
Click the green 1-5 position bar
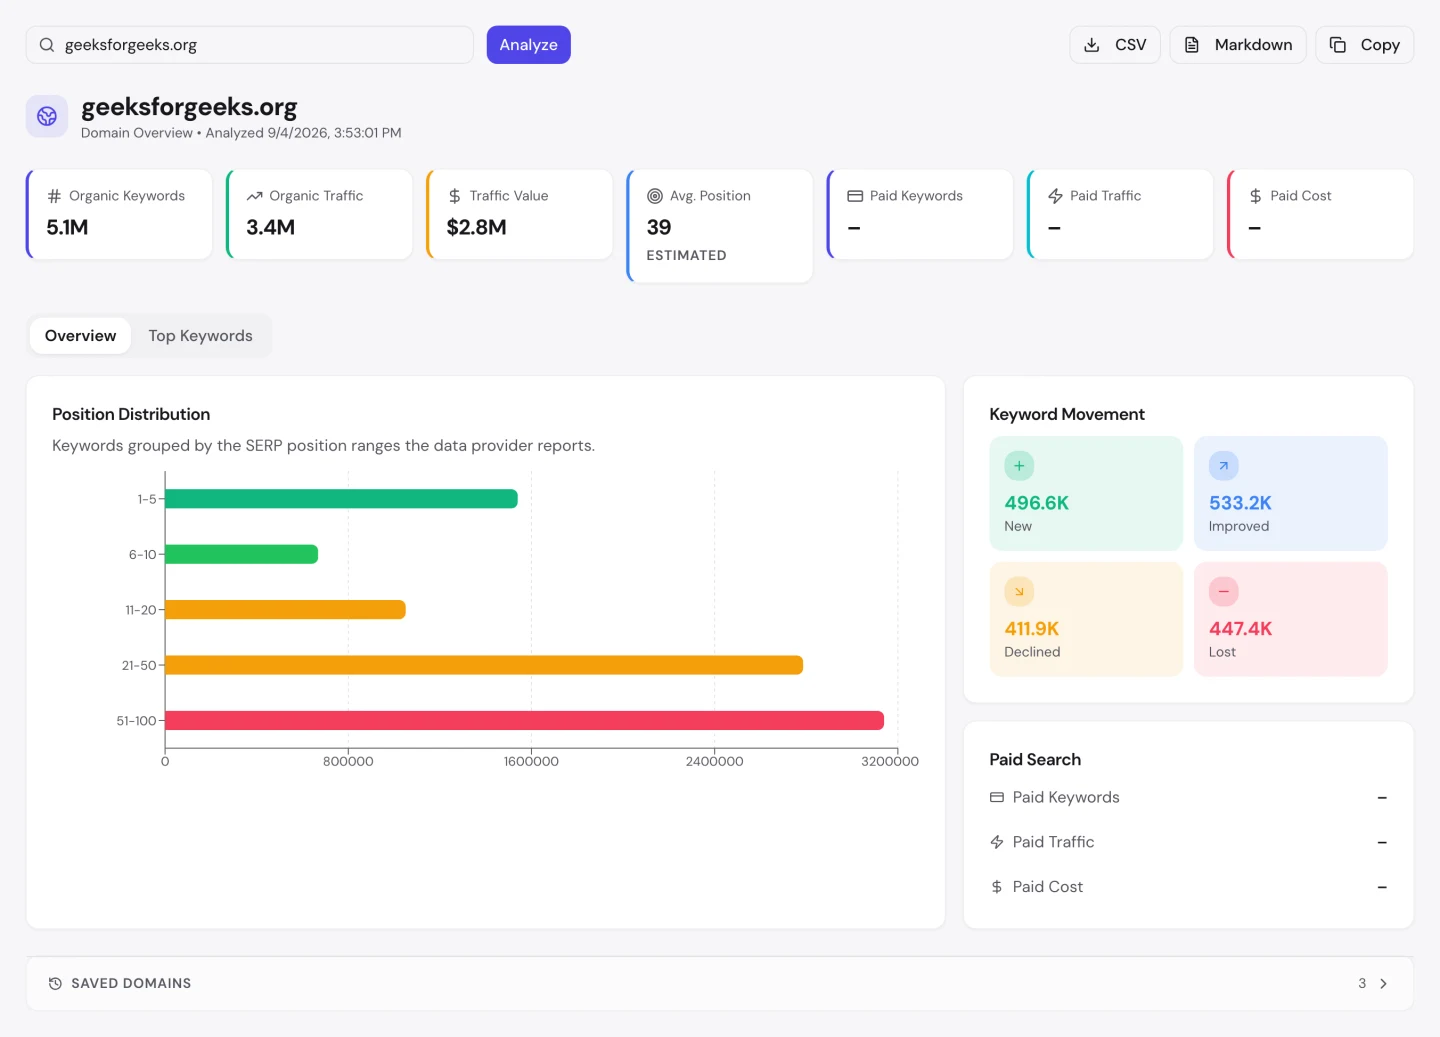click(x=341, y=499)
